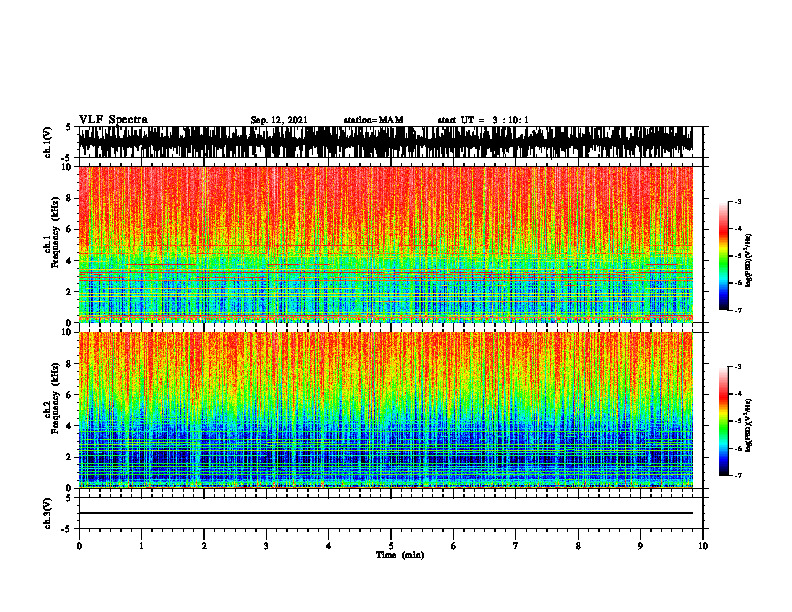Viewport: 792px width, 612px height.
Task: Click the "3" tick on the Time axis
Action: click(266, 546)
